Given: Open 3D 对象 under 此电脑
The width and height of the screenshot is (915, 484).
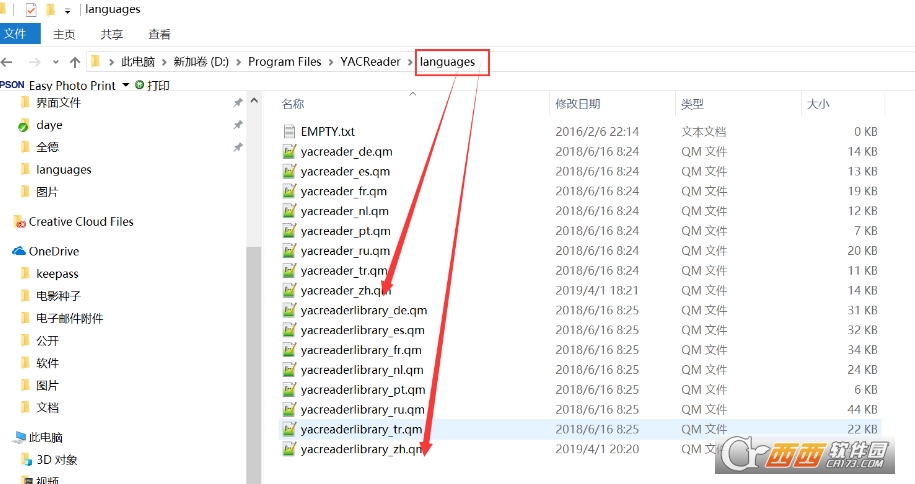Looking at the screenshot, I should click(57, 459).
